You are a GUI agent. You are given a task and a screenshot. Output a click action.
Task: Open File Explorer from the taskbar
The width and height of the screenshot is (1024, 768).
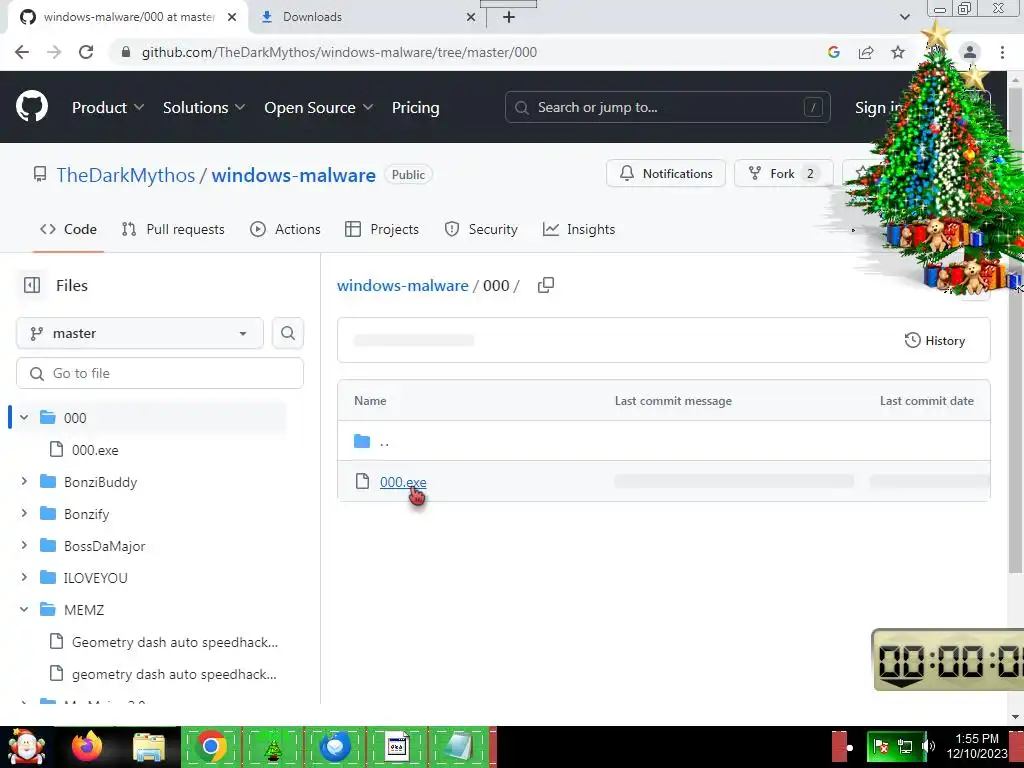pyautogui.click(x=149, y=747)
